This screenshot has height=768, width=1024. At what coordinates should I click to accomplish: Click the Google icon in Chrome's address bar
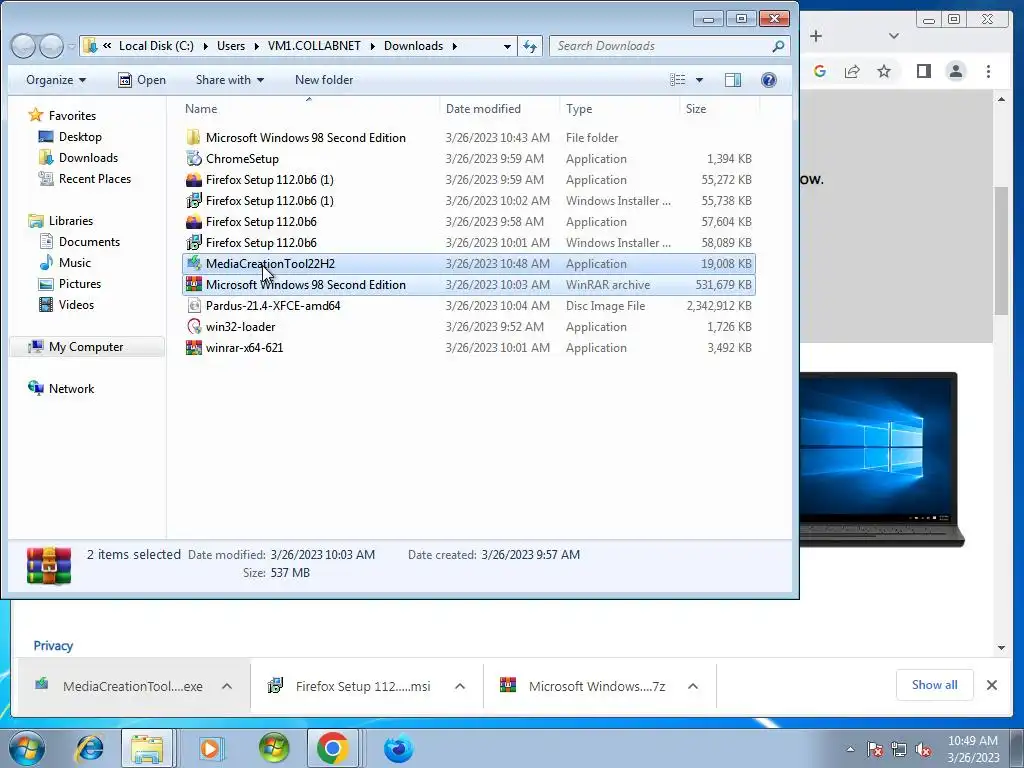click(820, 71)
